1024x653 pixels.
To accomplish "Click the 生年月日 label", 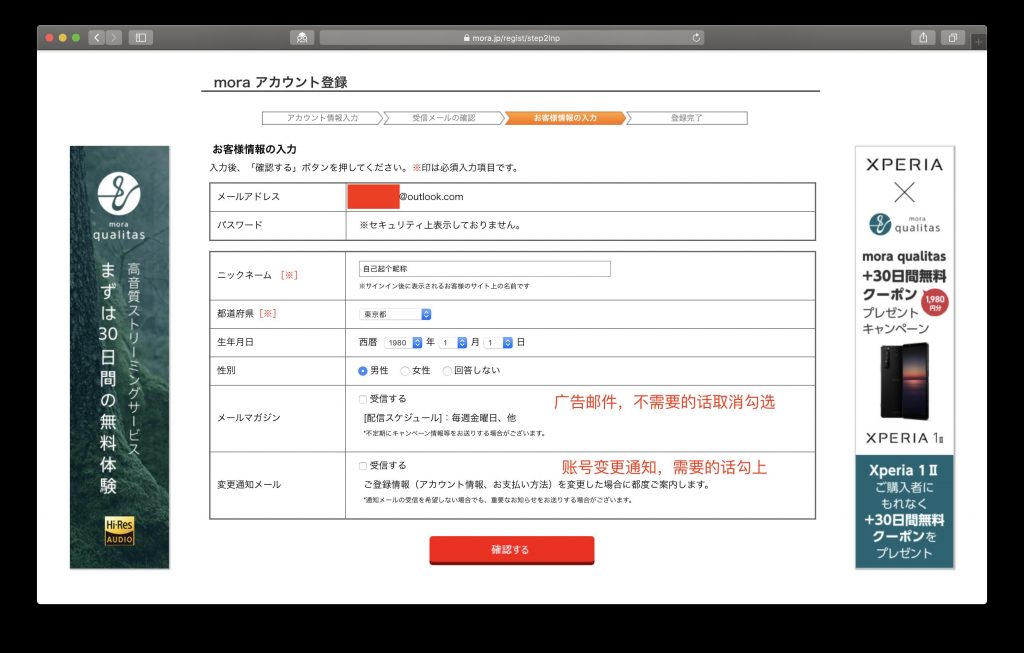I will point(235,342).
